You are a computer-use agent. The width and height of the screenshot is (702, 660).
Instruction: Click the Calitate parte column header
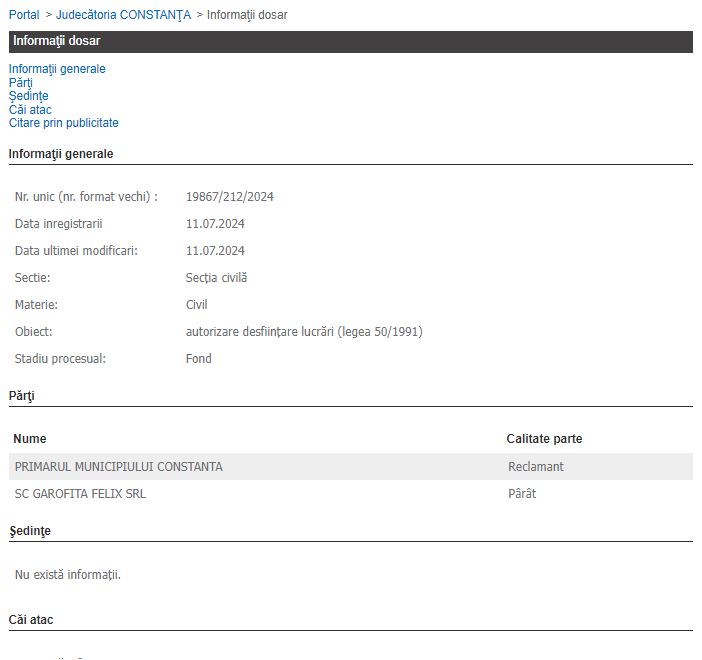pyautogui.click(x=544, y=439)
